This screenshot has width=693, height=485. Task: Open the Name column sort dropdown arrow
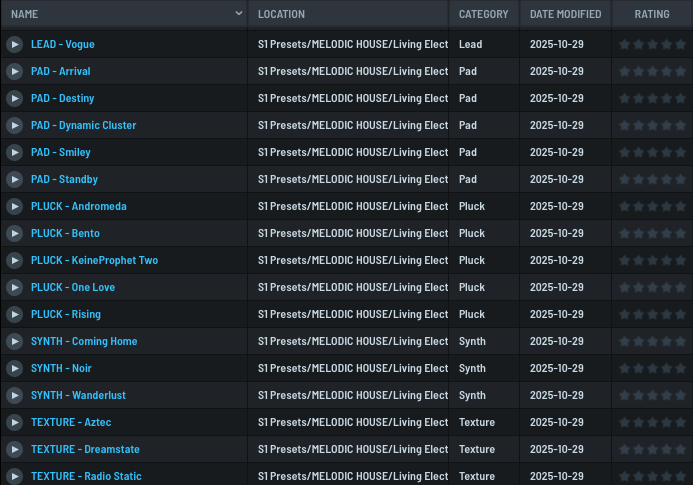[x=239, y=14]
